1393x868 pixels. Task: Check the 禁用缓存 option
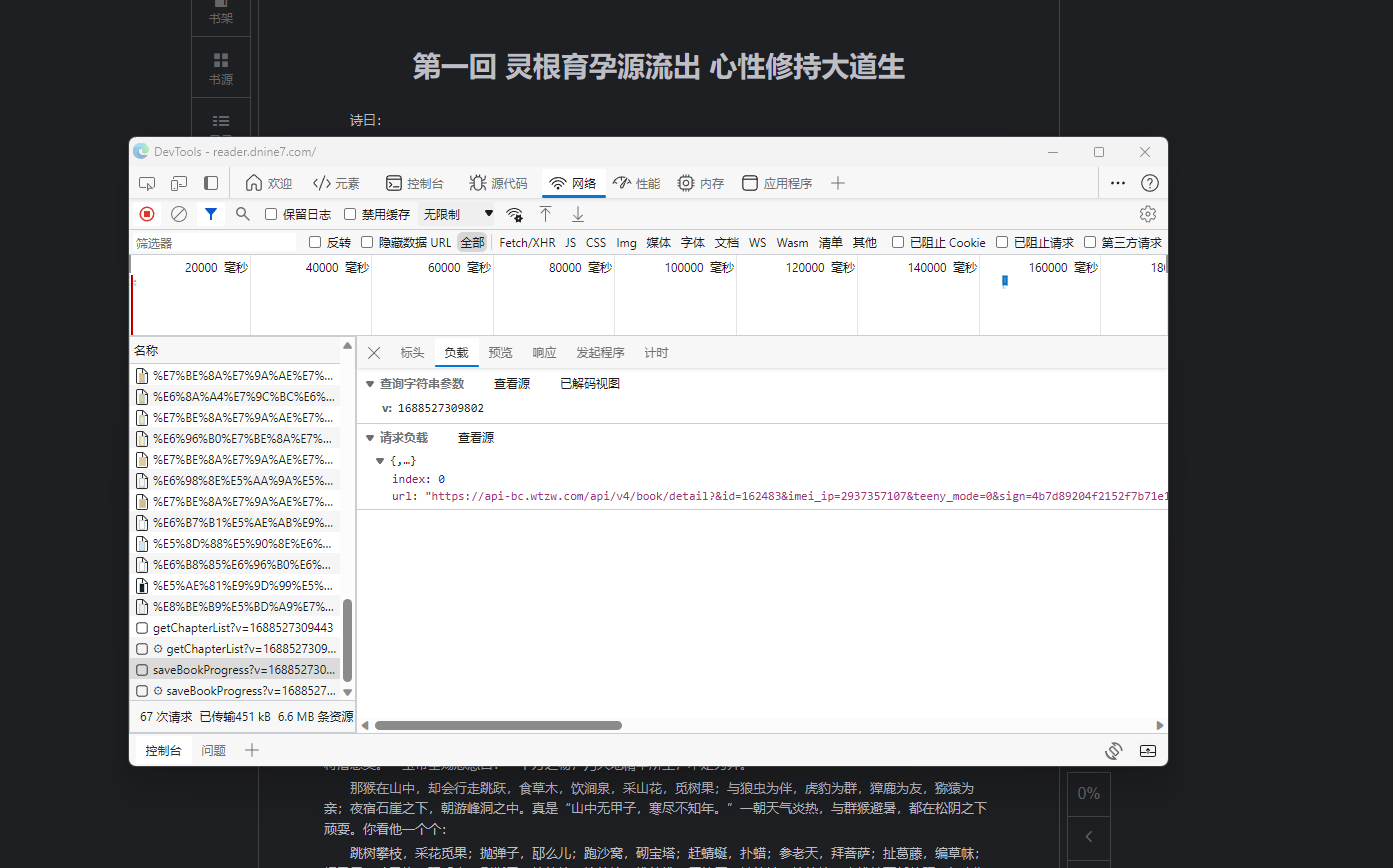[x=349, y=213]
